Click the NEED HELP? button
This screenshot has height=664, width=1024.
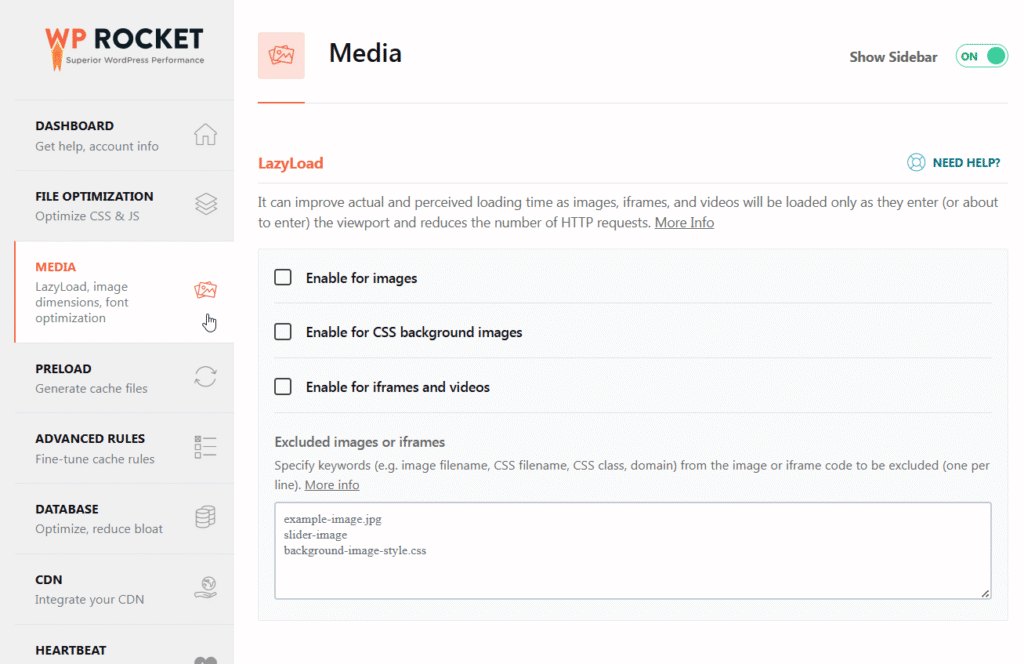[965, 163]
